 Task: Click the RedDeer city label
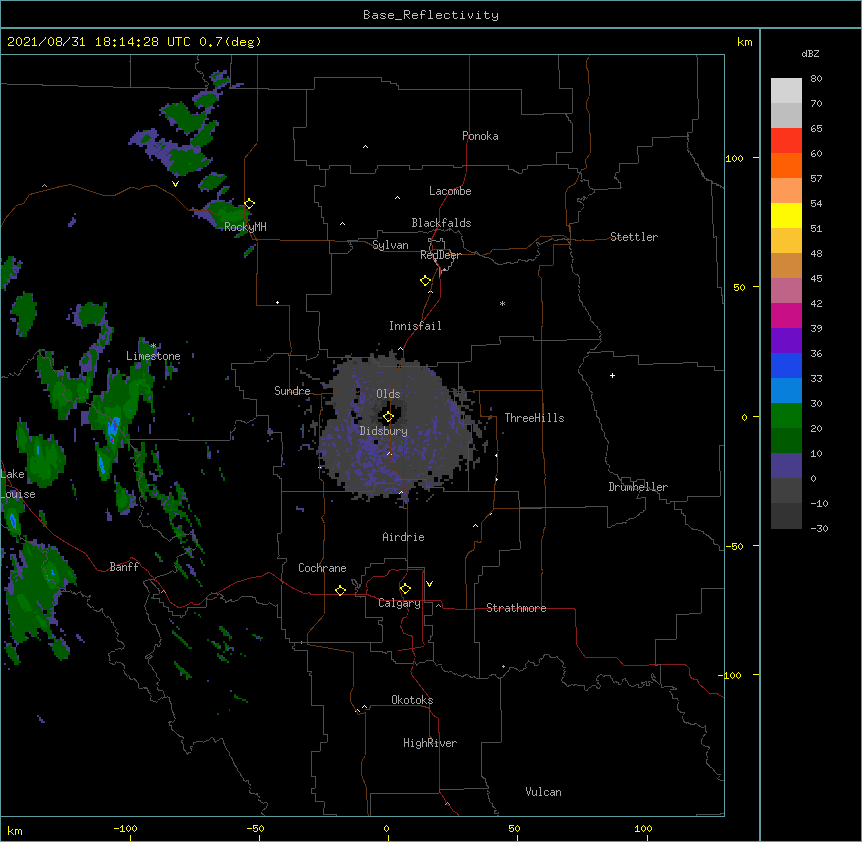pos(440,255)
